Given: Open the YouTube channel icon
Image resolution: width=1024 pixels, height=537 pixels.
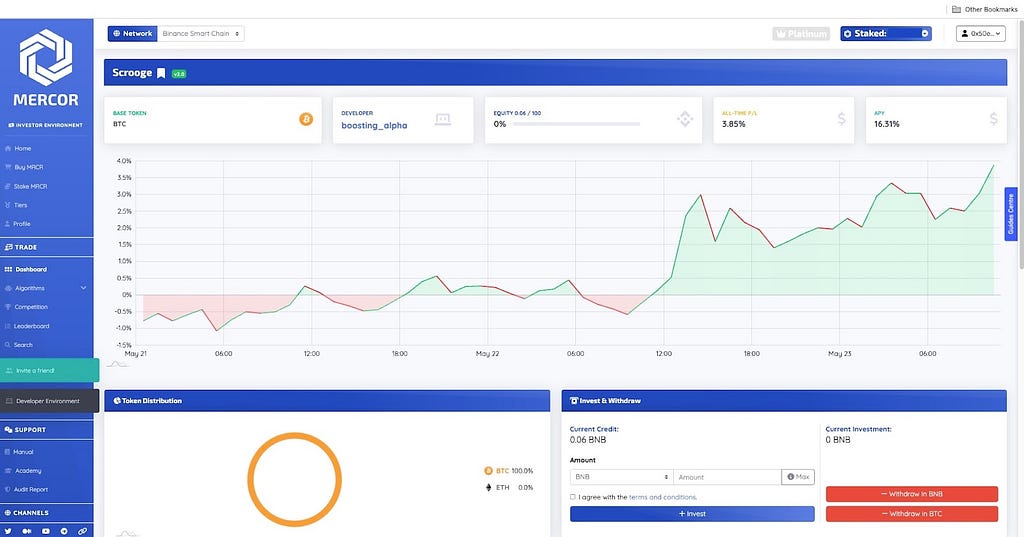Looking at the screenshot, I should click(46, 531).
